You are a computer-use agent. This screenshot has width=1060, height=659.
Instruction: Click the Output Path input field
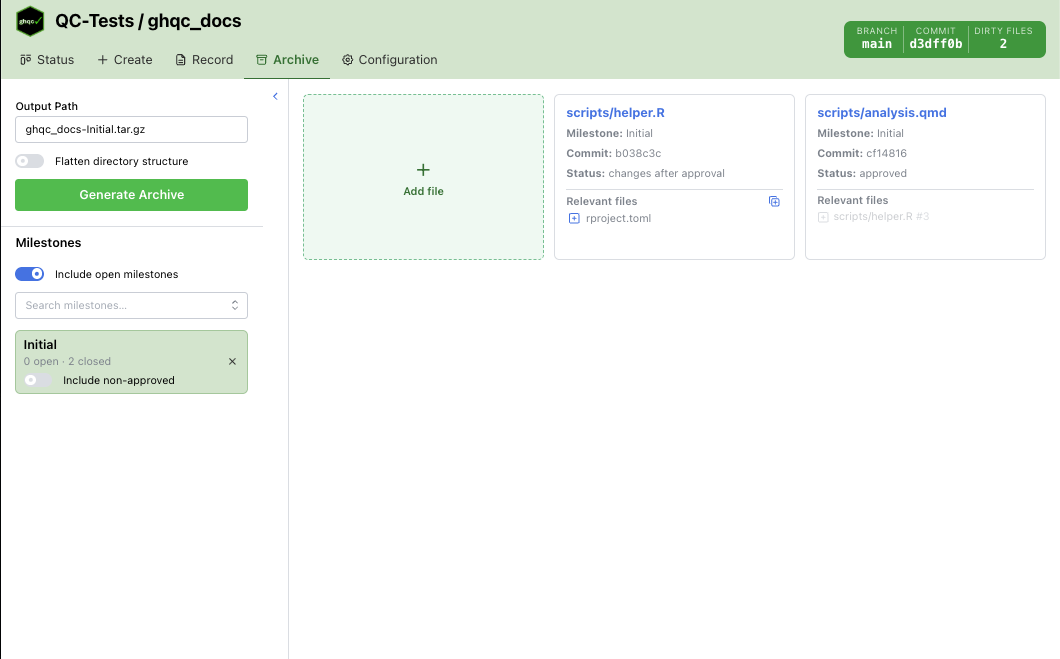click(x=131, y=129)
